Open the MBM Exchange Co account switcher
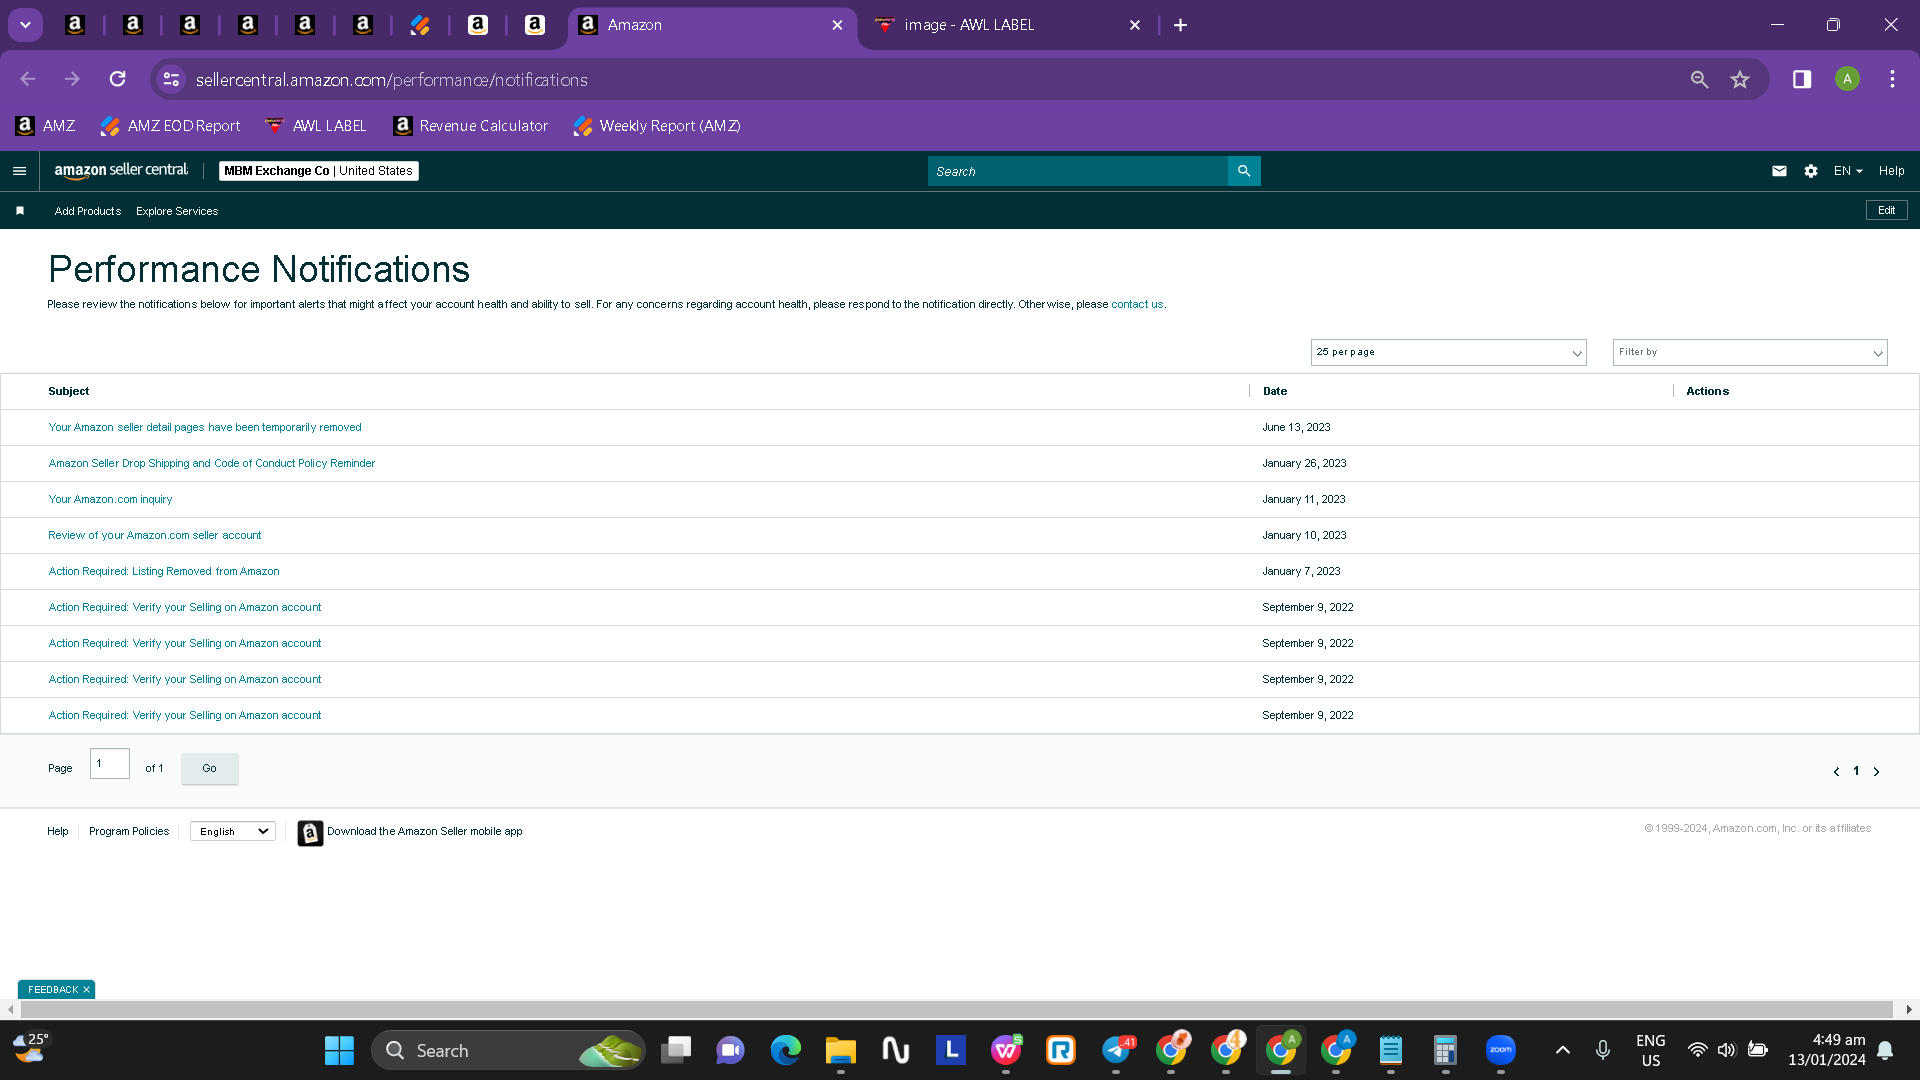 tap(318, 171)
